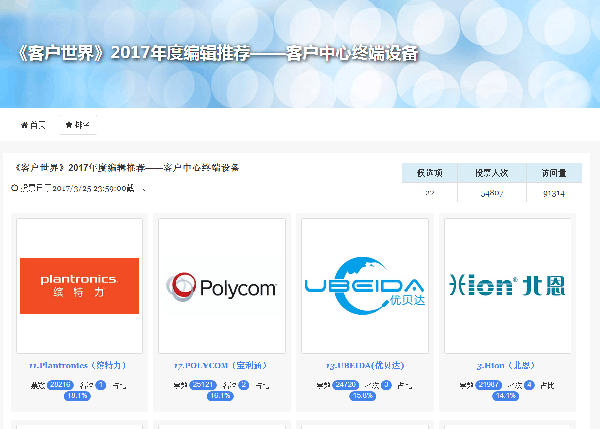Switch to the 排名 ranking tab
The width and height of the screenshot is (600, 429).
(x=76, y=125)
